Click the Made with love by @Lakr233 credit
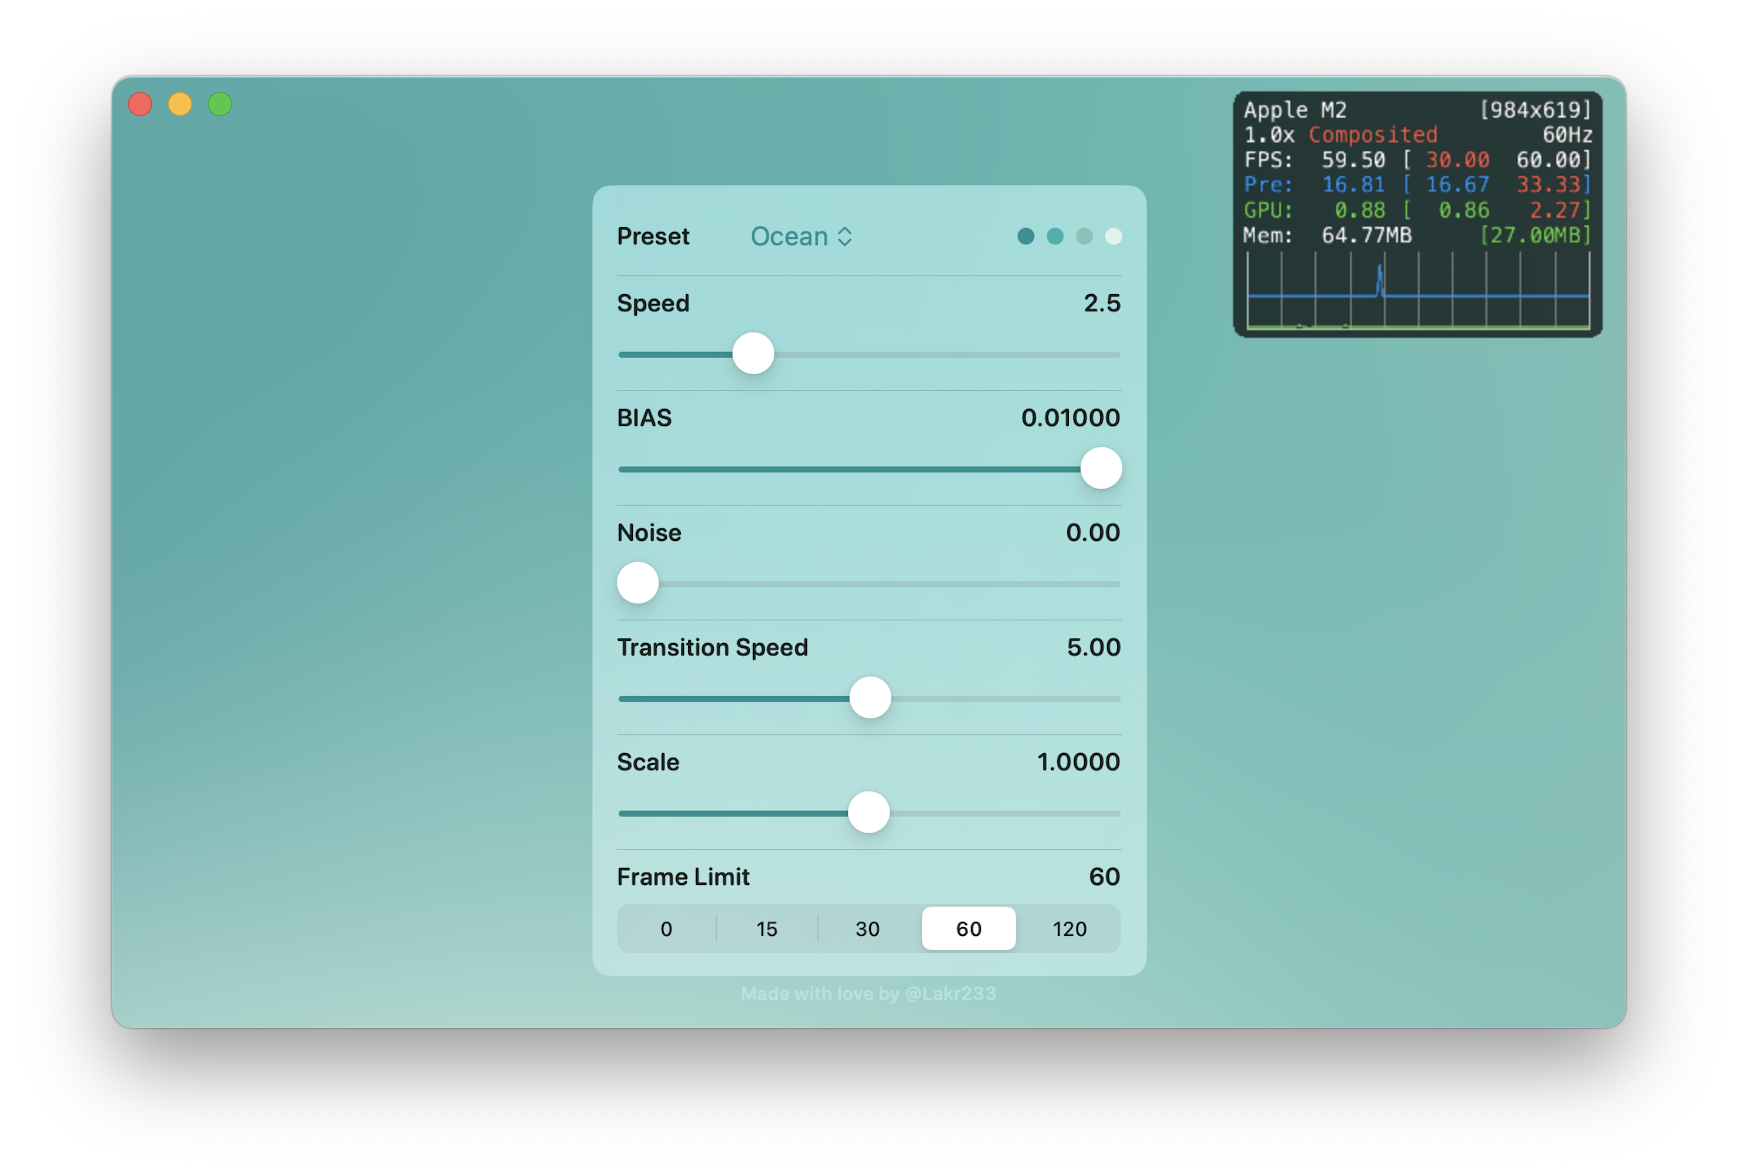Screen dimensions: 1738x1176 868,994
